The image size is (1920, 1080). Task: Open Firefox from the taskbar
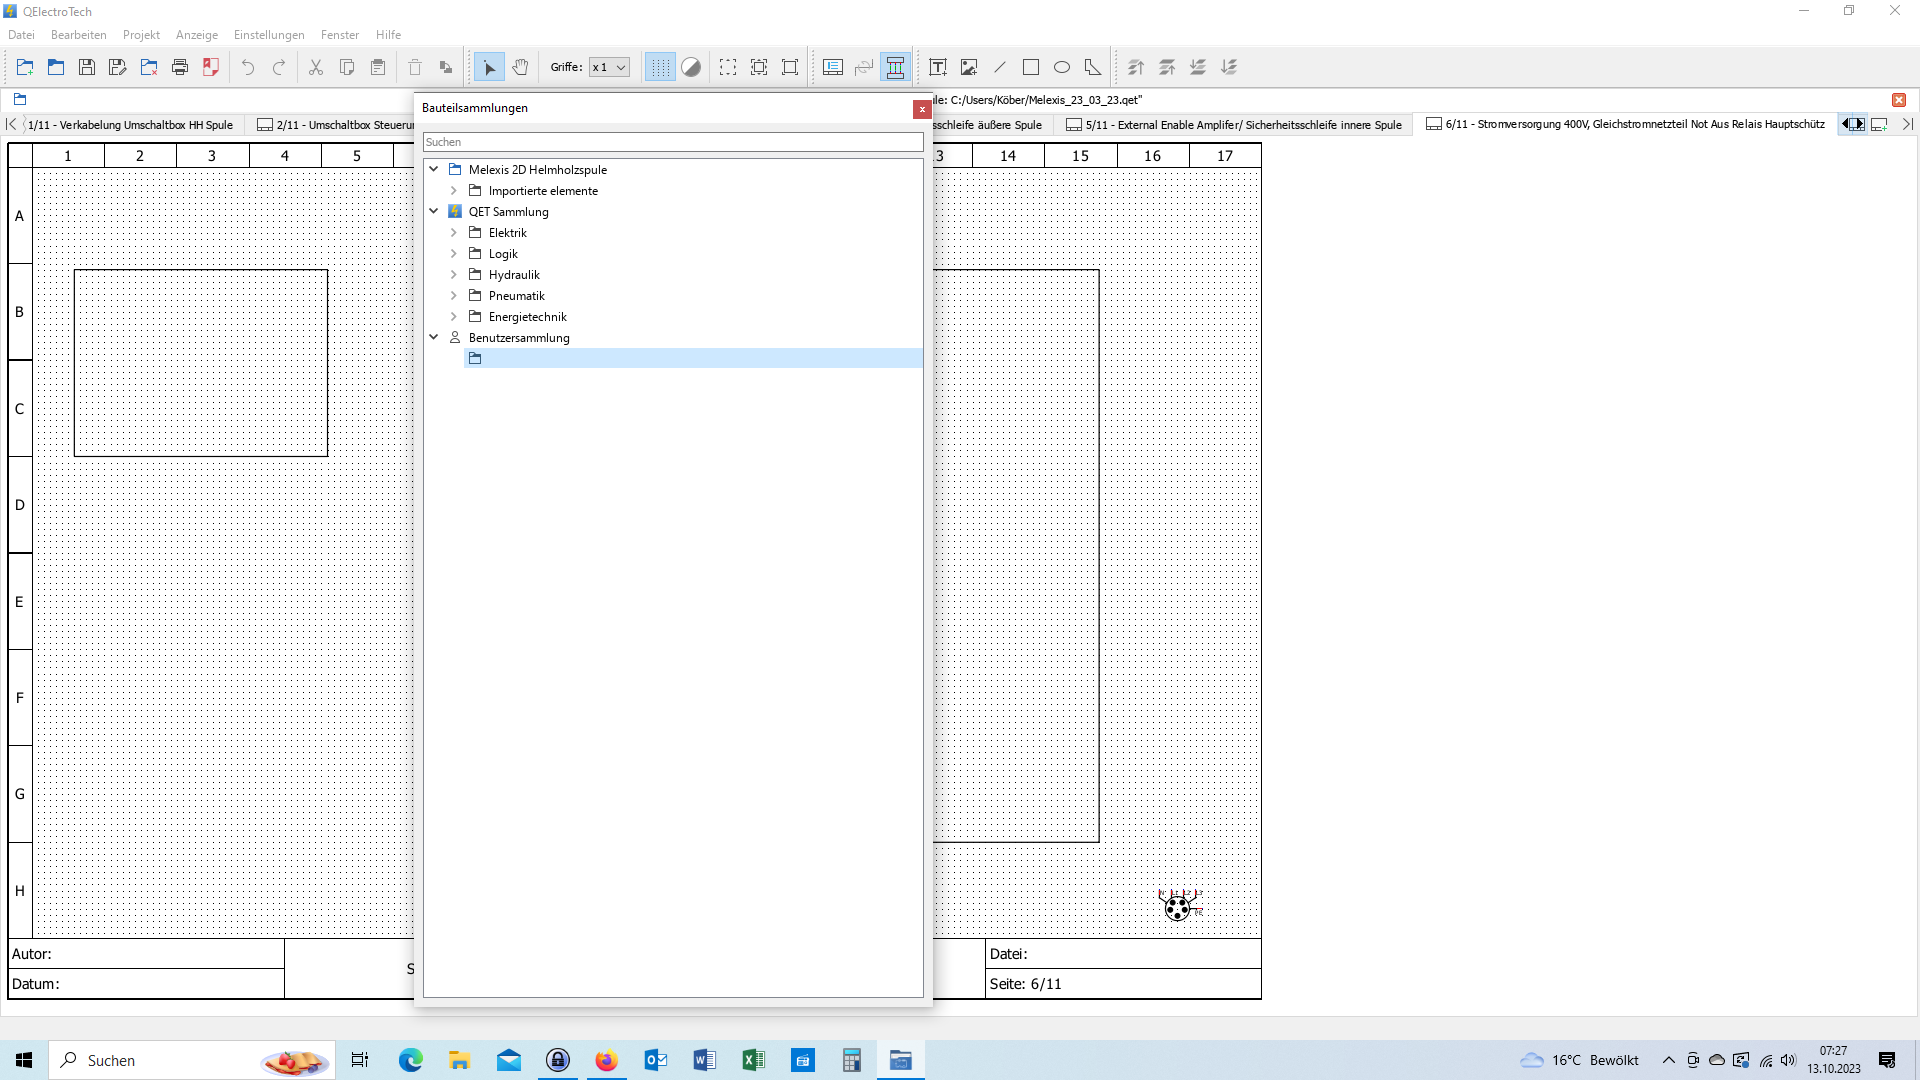[x=606, y=1060]
